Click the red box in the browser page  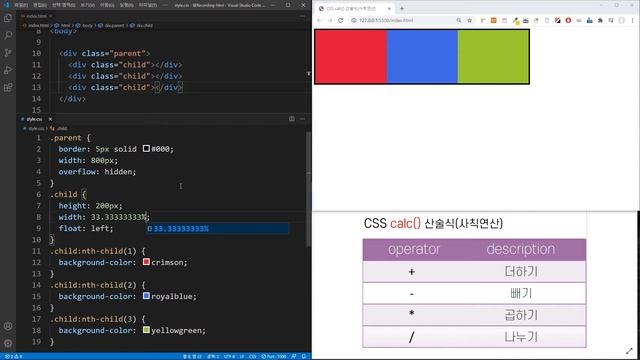(x=351, y=57)
